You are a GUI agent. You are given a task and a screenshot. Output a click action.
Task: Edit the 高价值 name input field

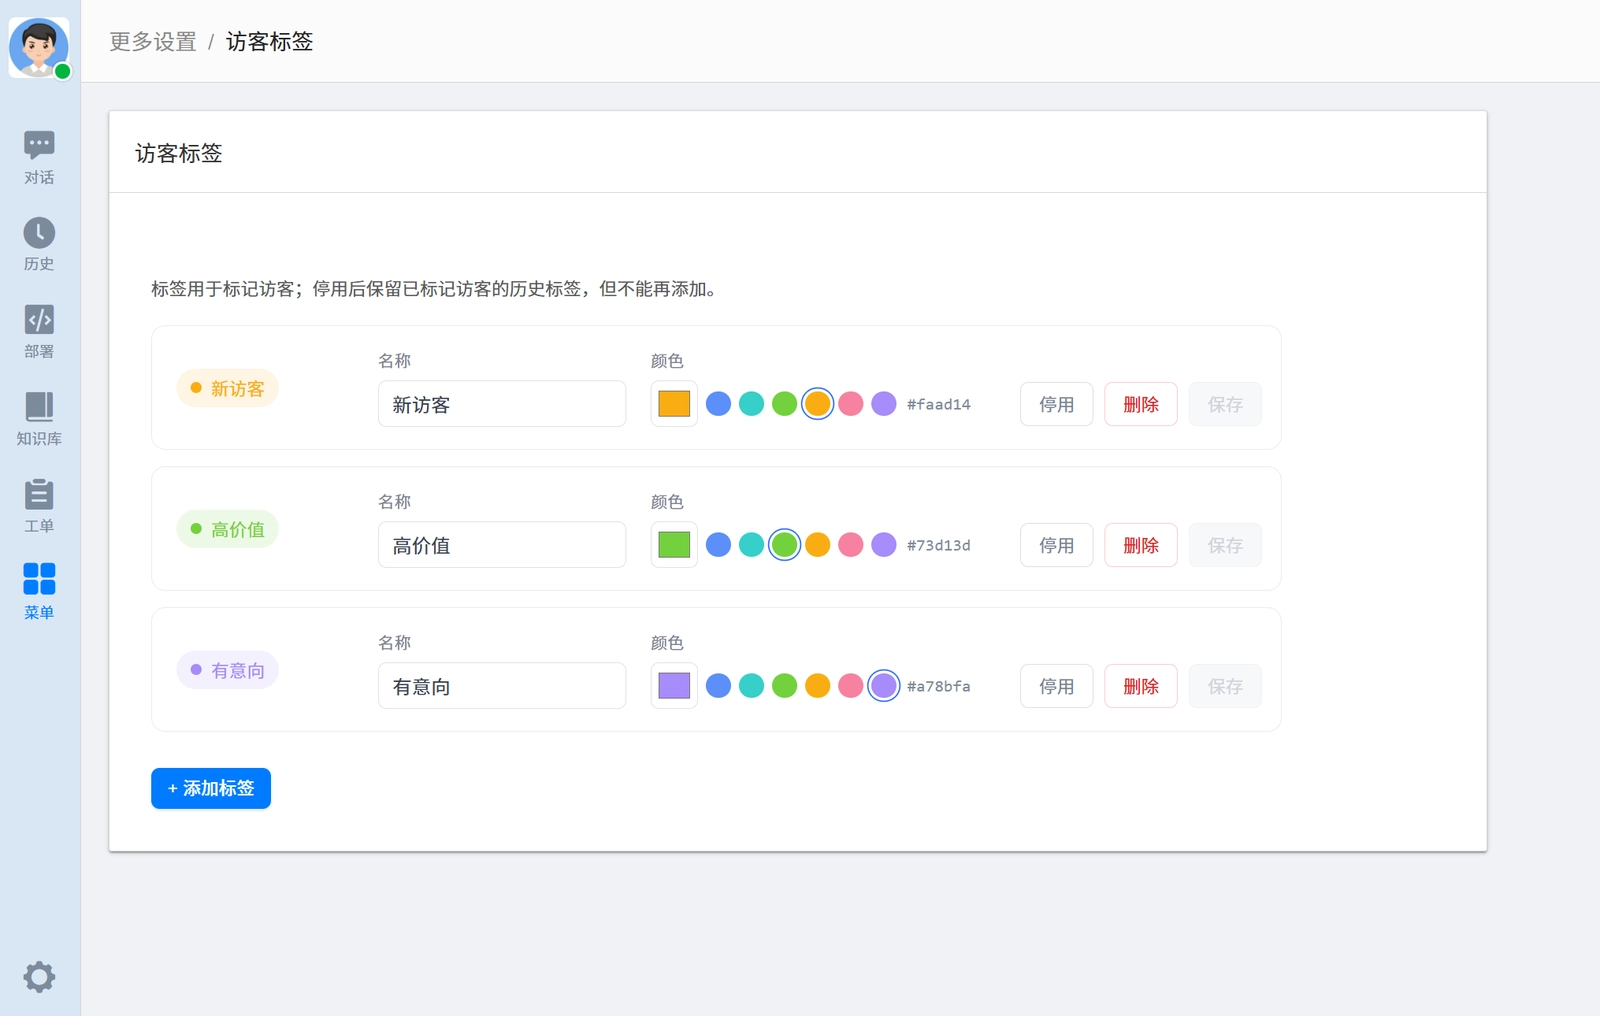[x=502, y=545]
